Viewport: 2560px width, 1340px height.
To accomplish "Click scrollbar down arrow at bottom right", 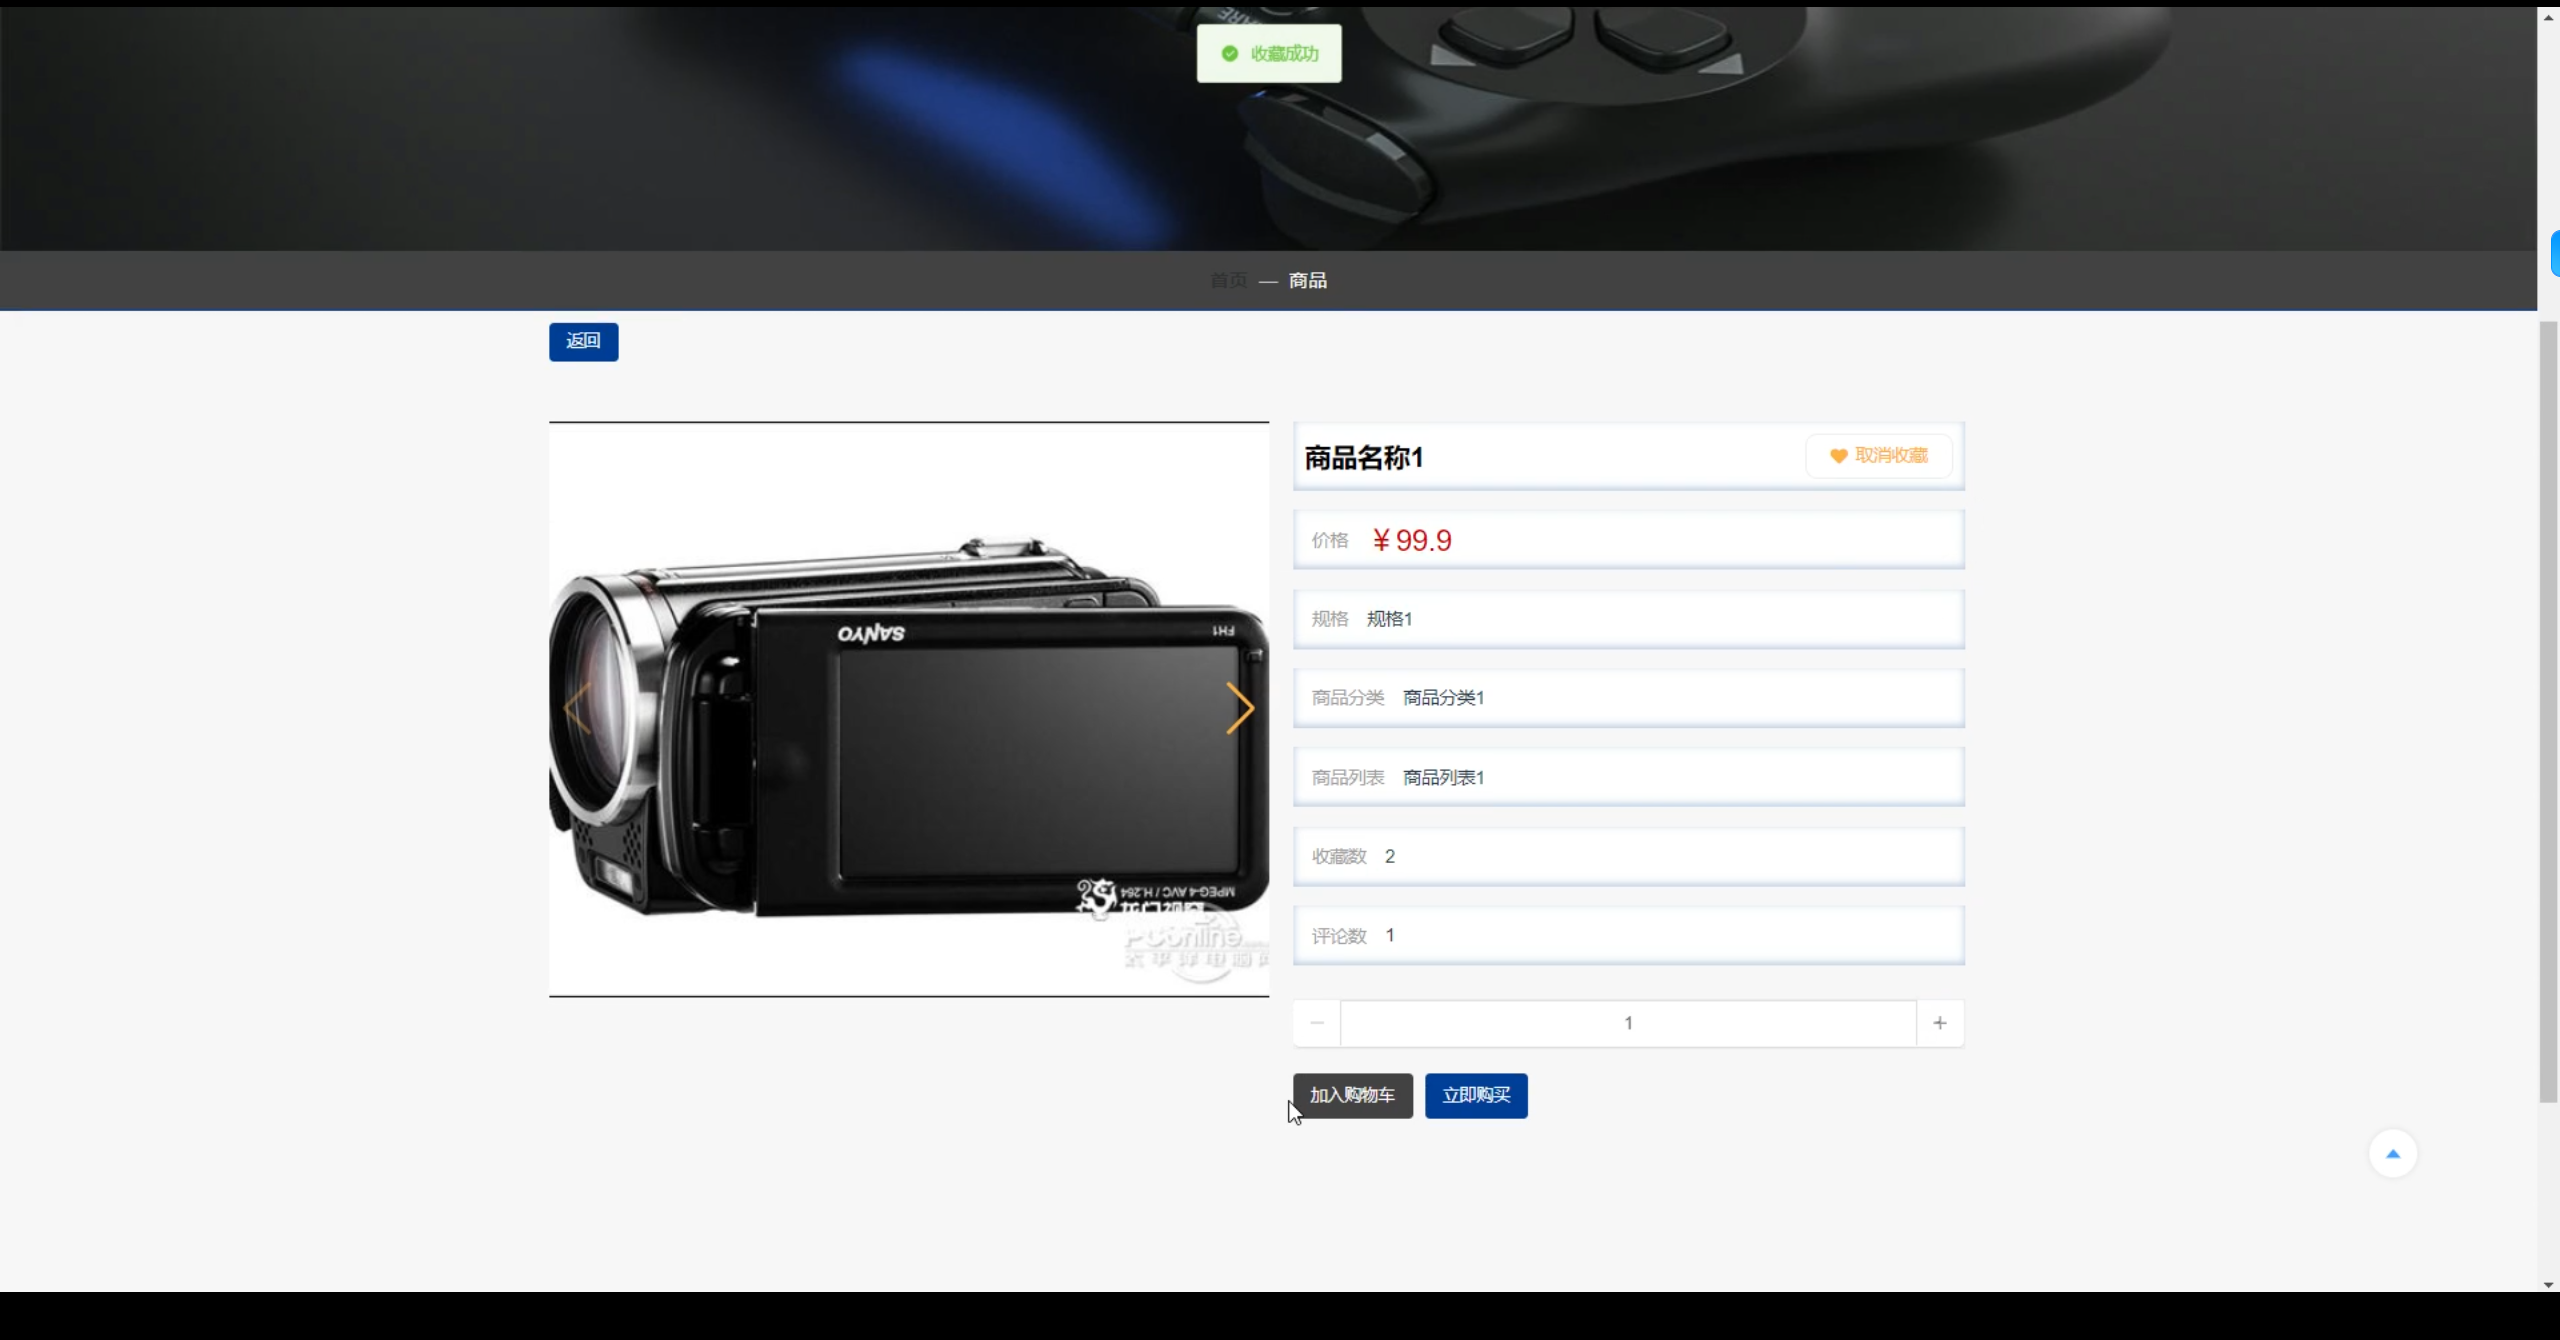I will tap(2548, 1284).
